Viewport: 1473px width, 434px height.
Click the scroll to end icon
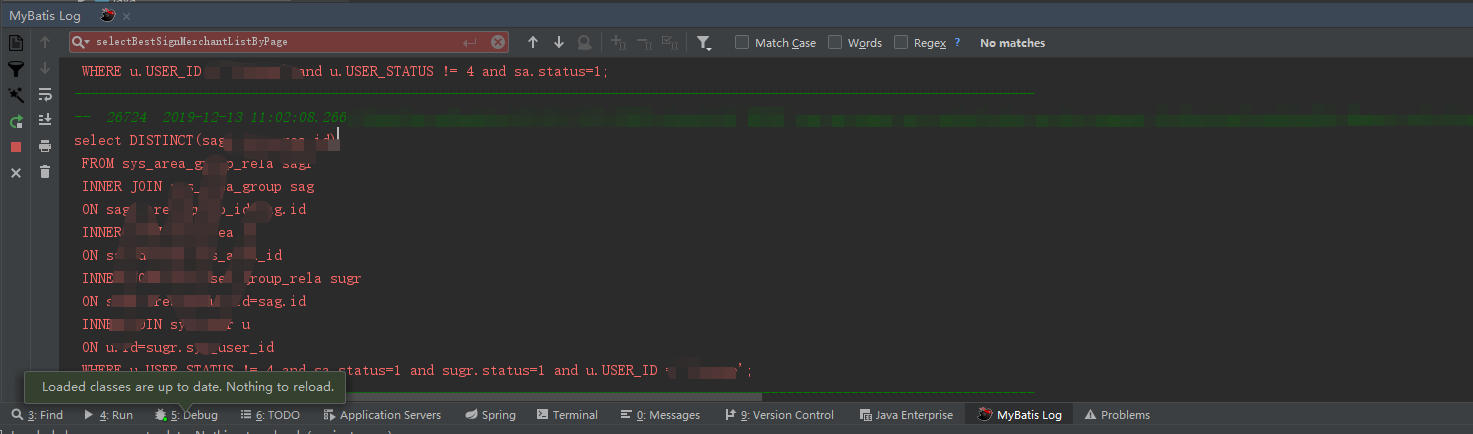[x=45, y=120]
